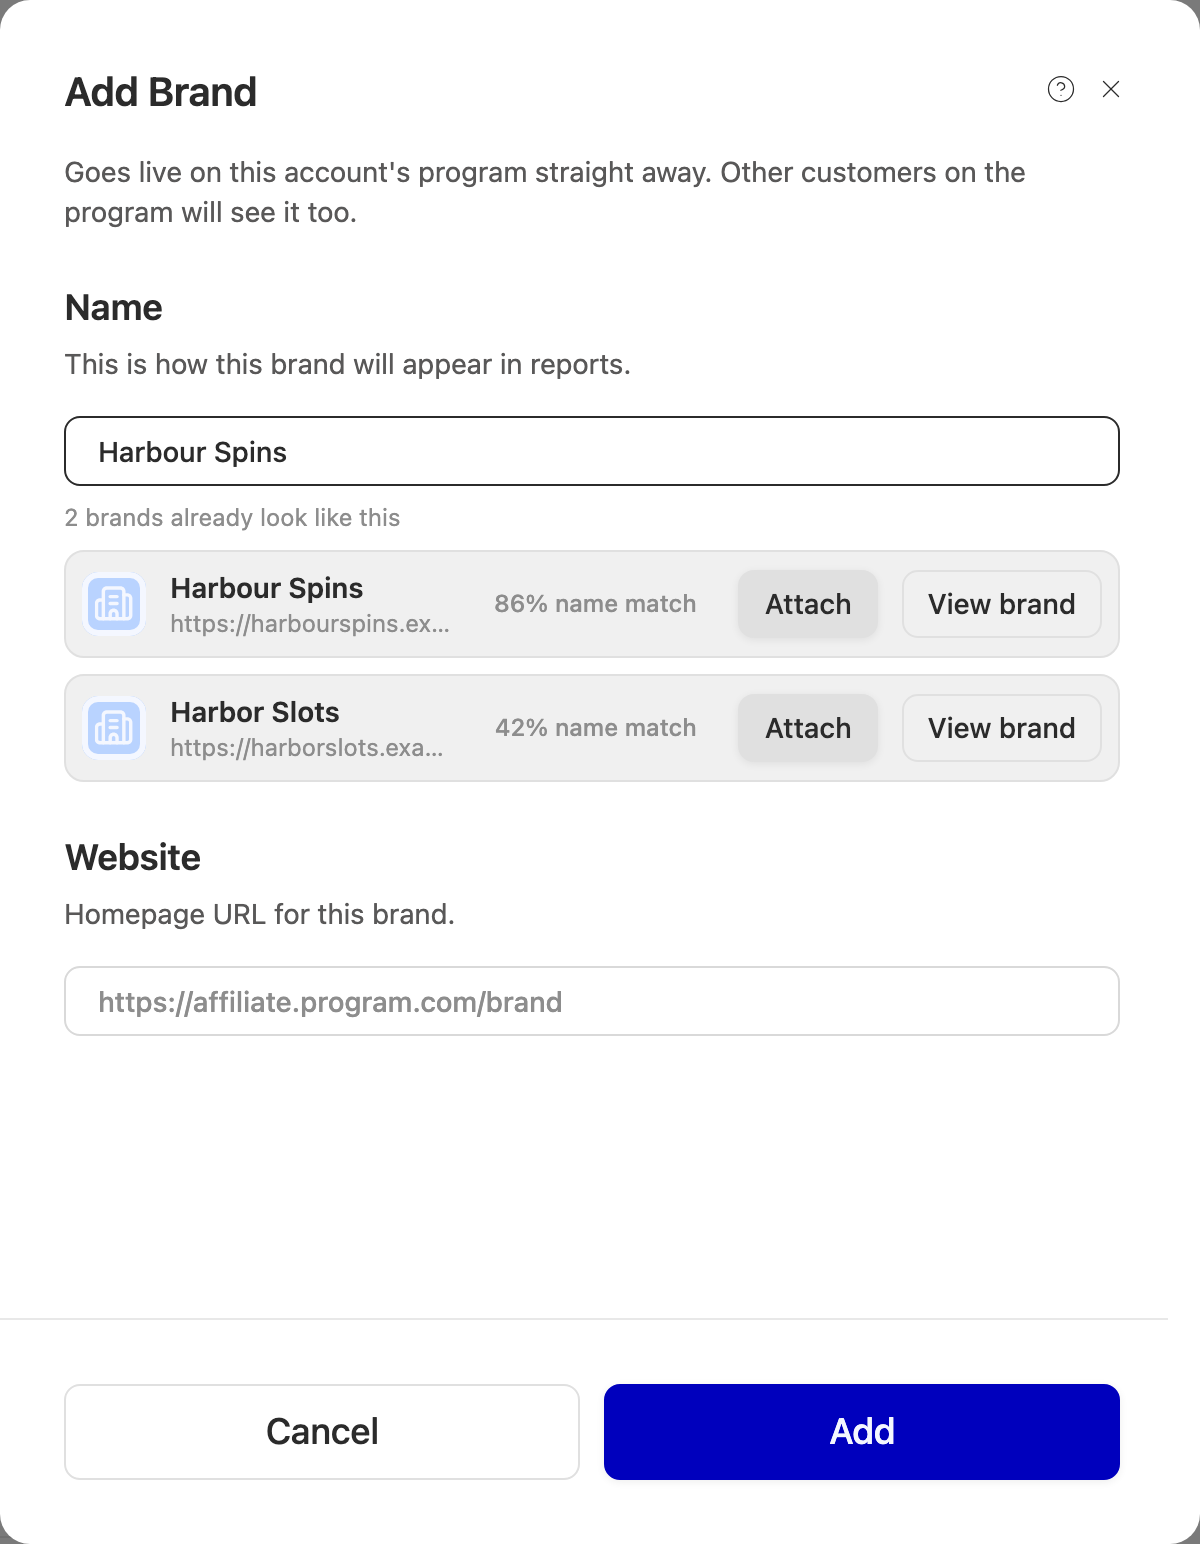Click the Add Brand dialog title
Screen dimensions: 1200x1544
pos(161,92)
